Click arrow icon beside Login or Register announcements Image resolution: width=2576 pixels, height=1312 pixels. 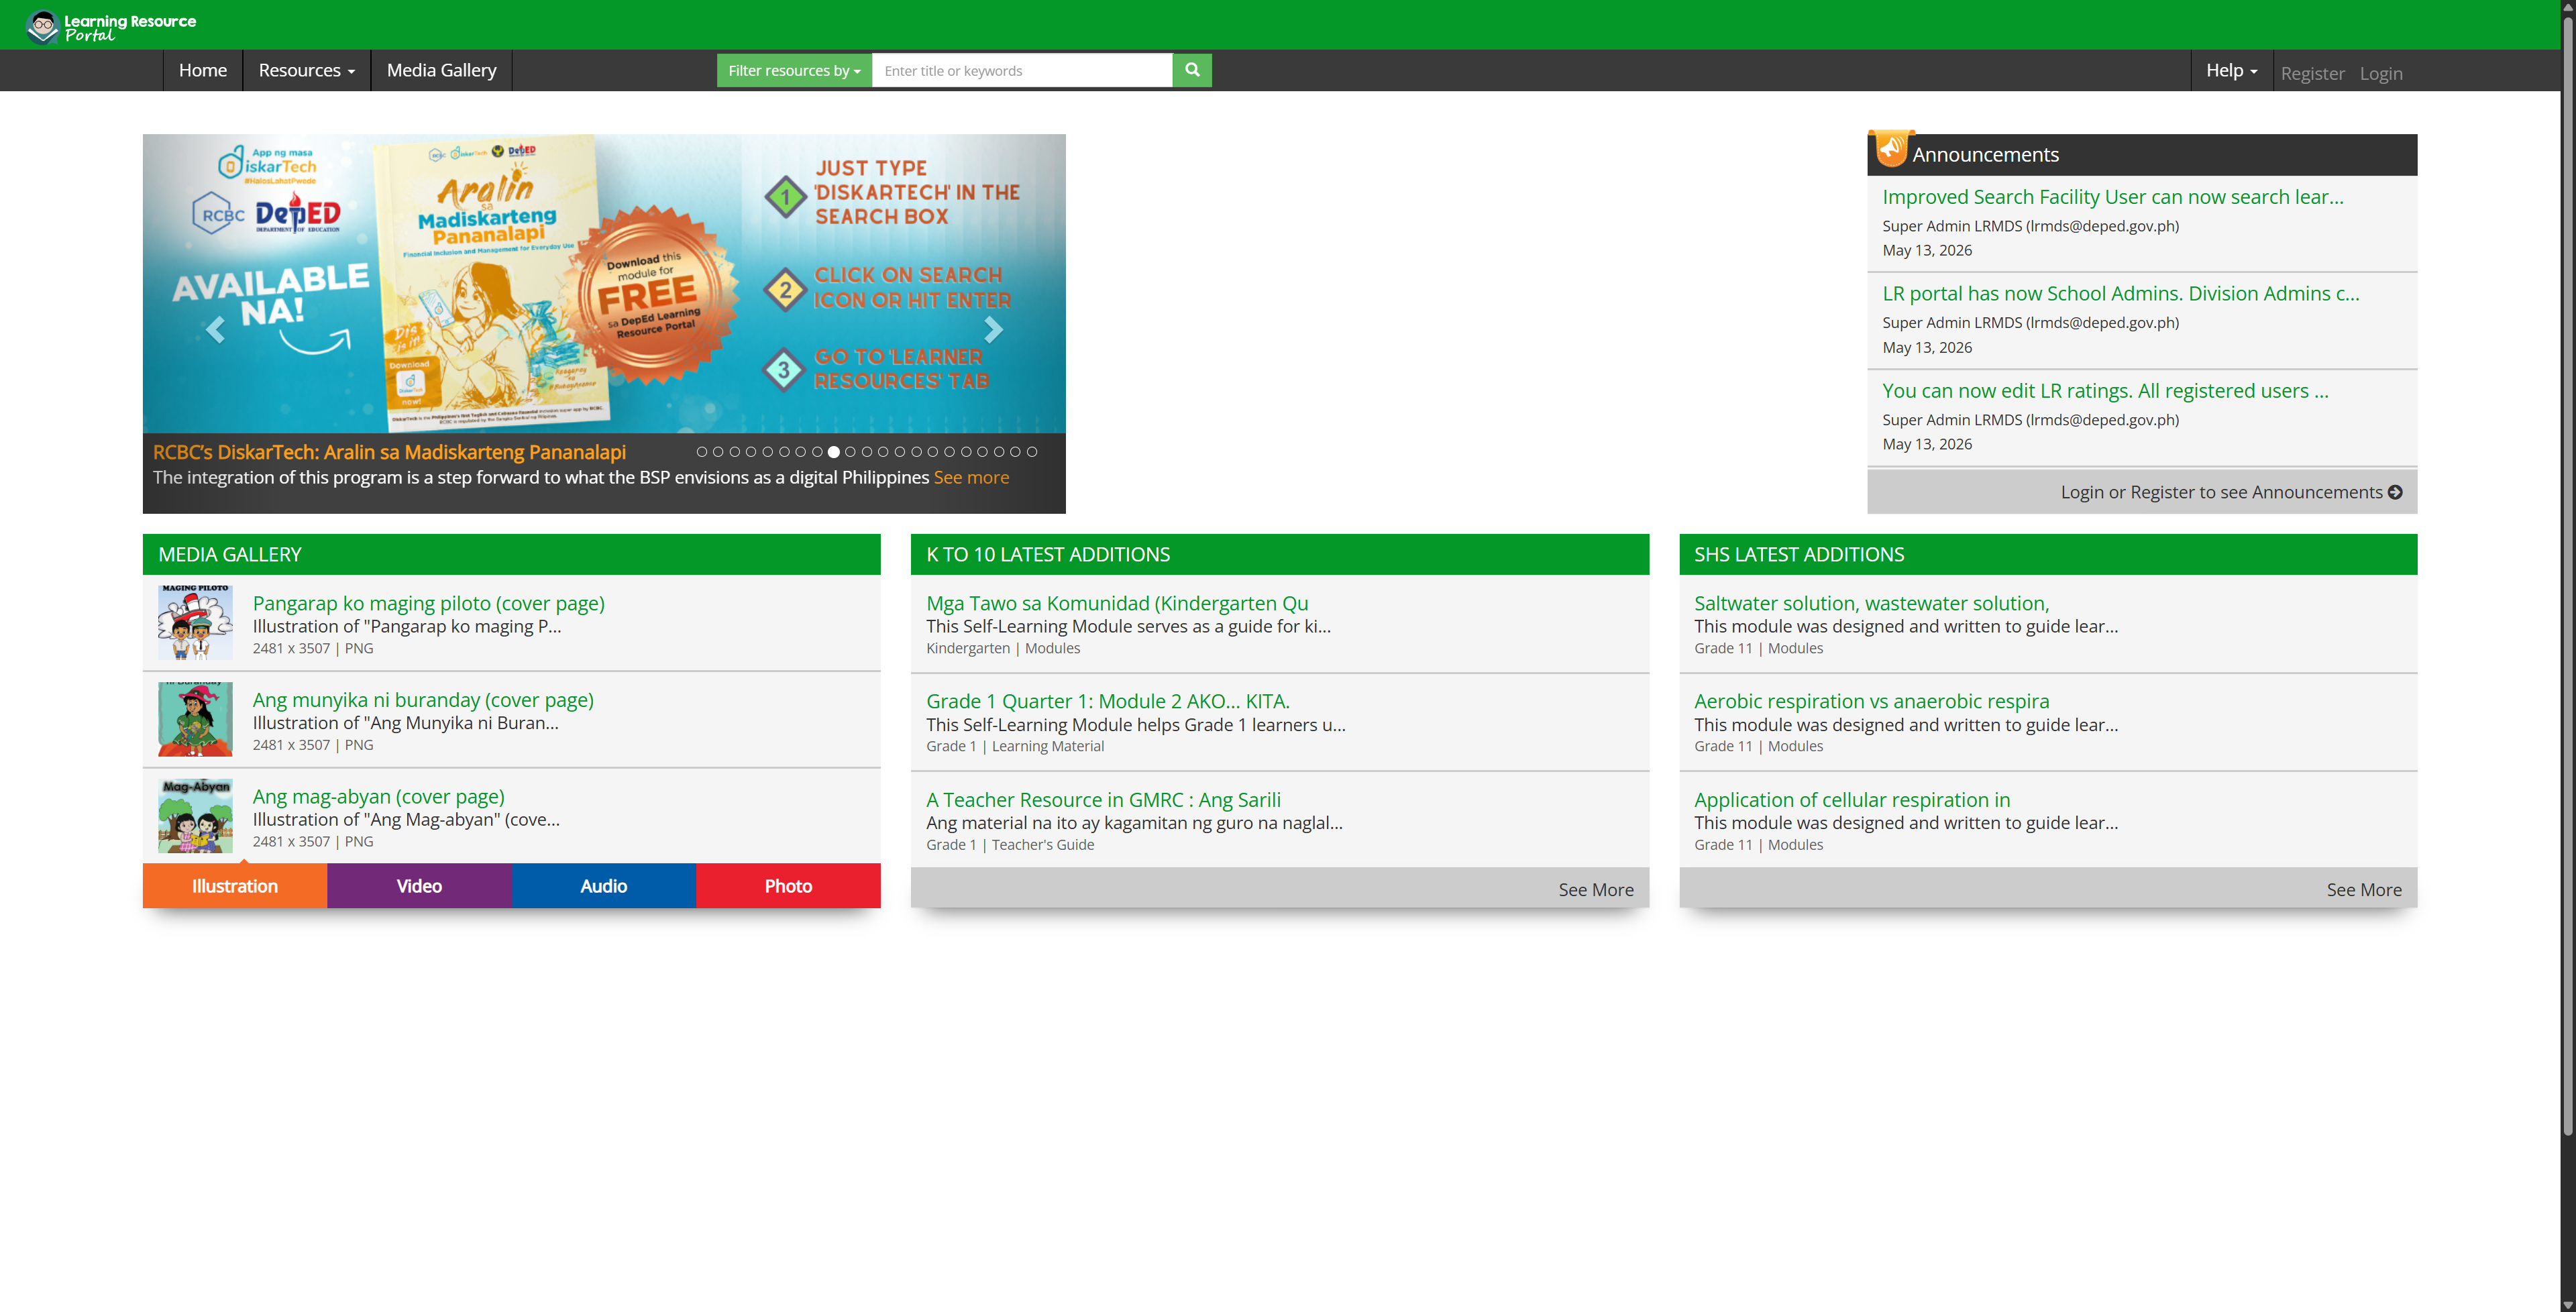tap(2395, 492)
